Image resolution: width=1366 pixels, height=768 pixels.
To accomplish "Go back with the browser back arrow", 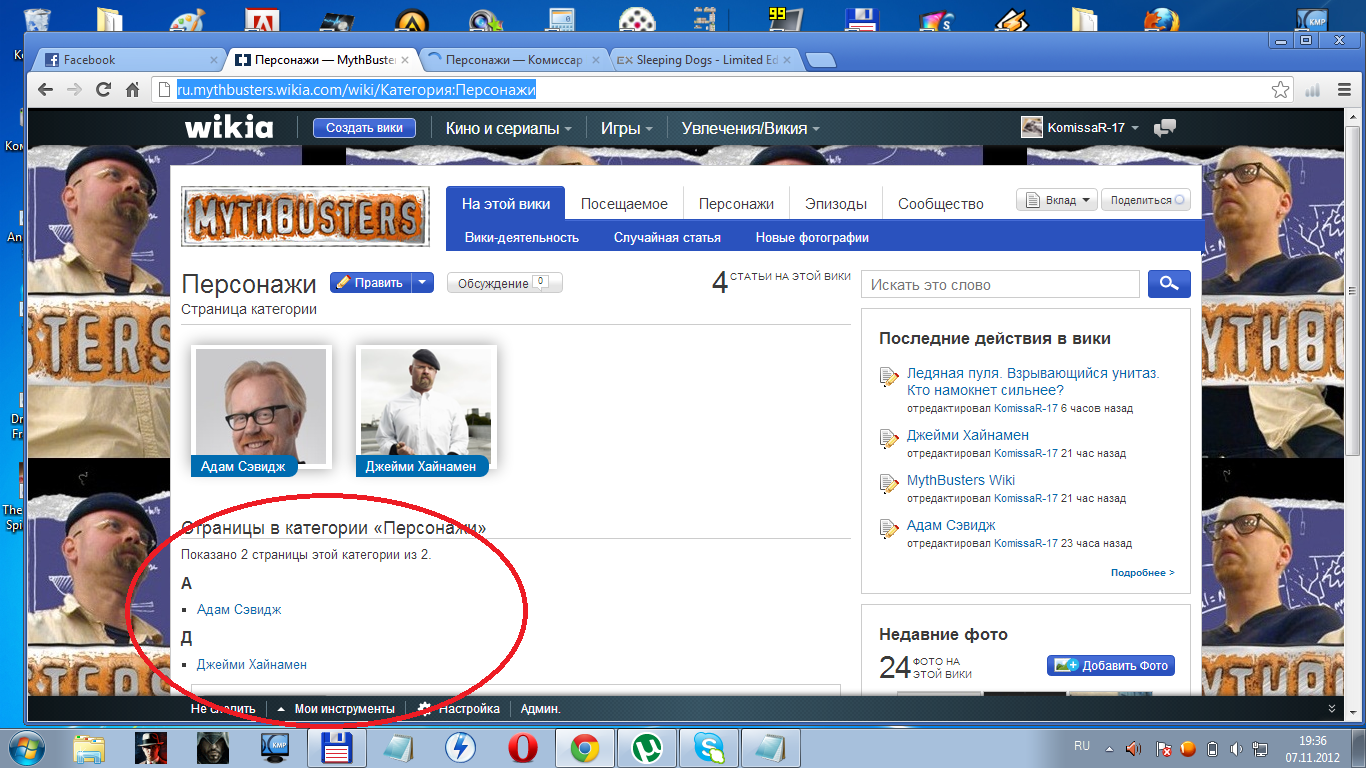I will coord(45,90).
